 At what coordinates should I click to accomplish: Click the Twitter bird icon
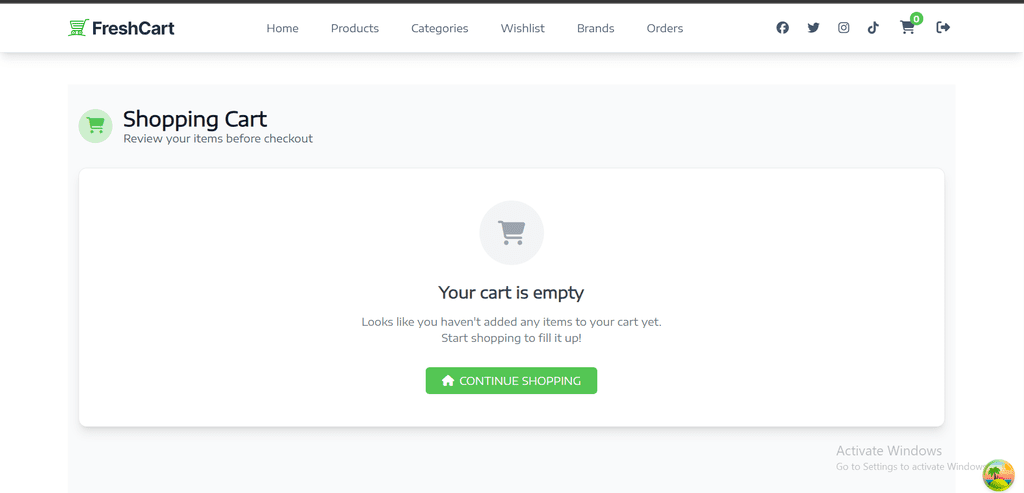[813, 28]
